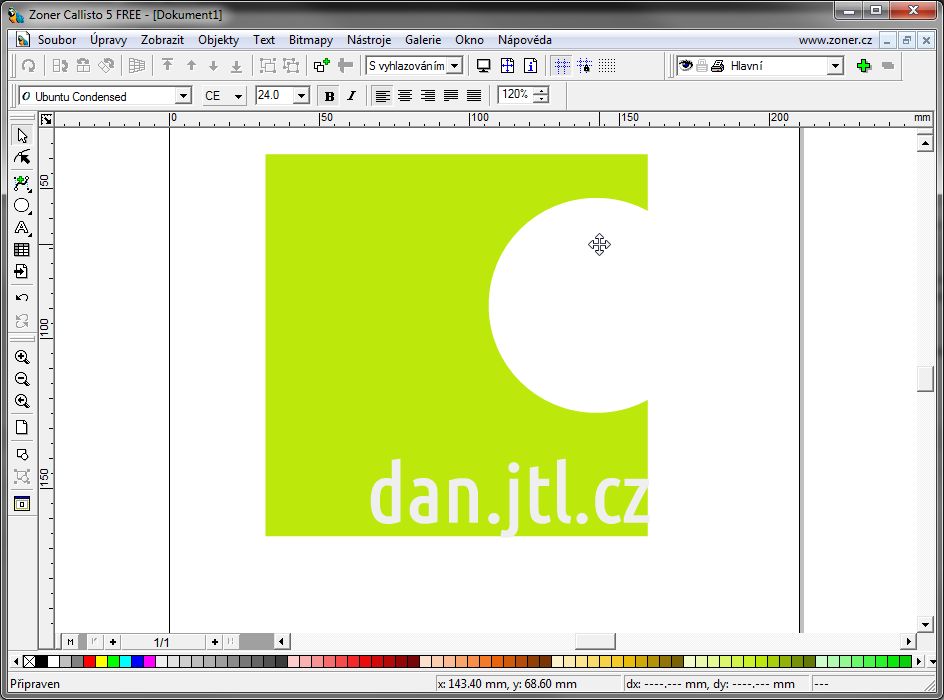Select the ellipse shape tool
This screenshot has height=700, width=944.
22,206
